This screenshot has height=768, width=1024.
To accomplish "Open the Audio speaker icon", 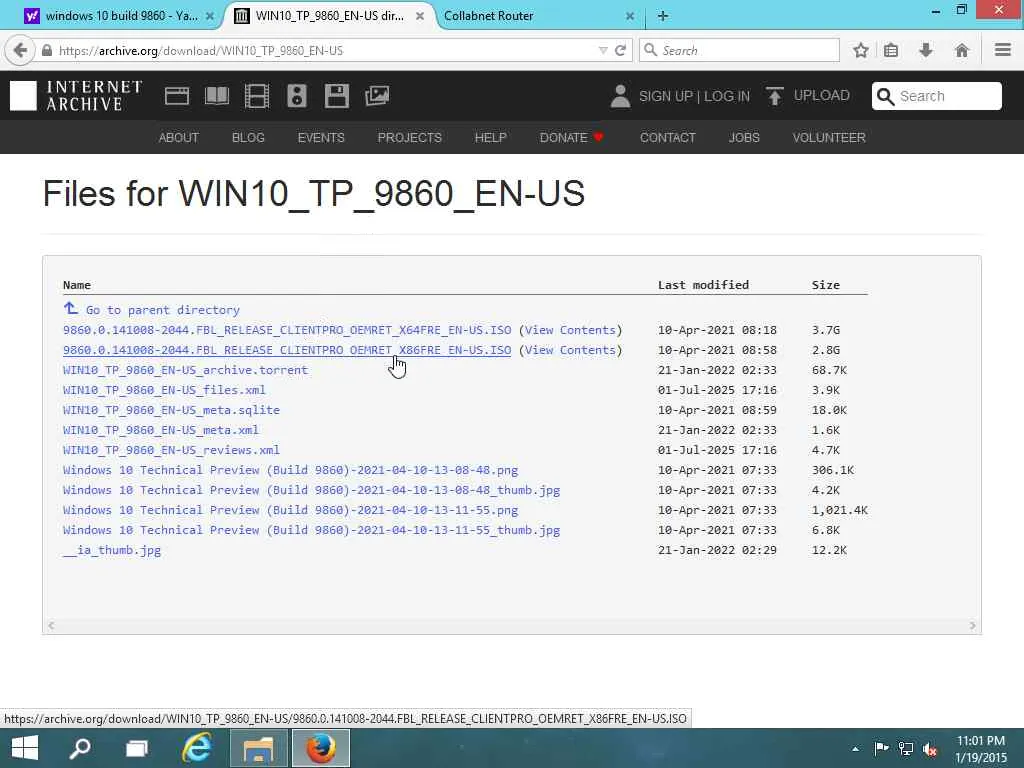I will click(296, 96).
